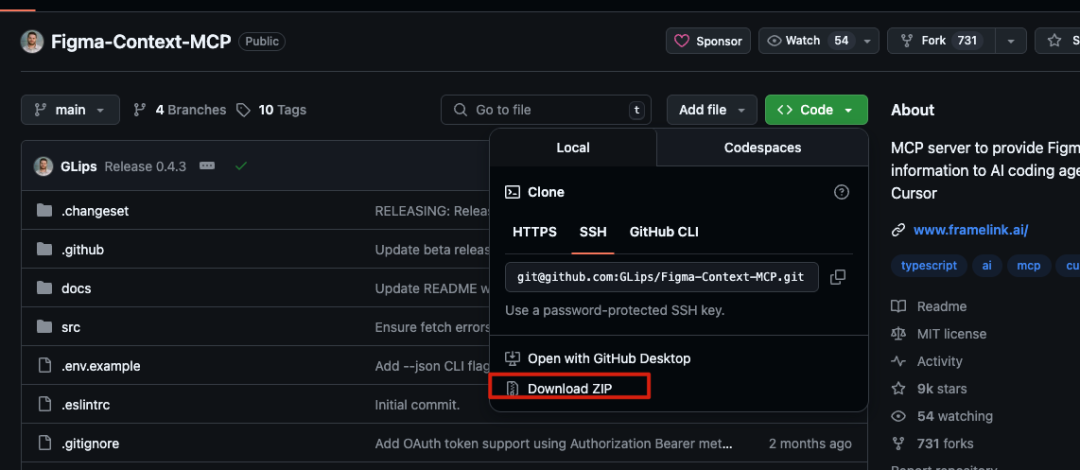This screenshot has height=470, width=1080.
Task: Click the Clone help question mark icon
Action: (x=841, y=192)
